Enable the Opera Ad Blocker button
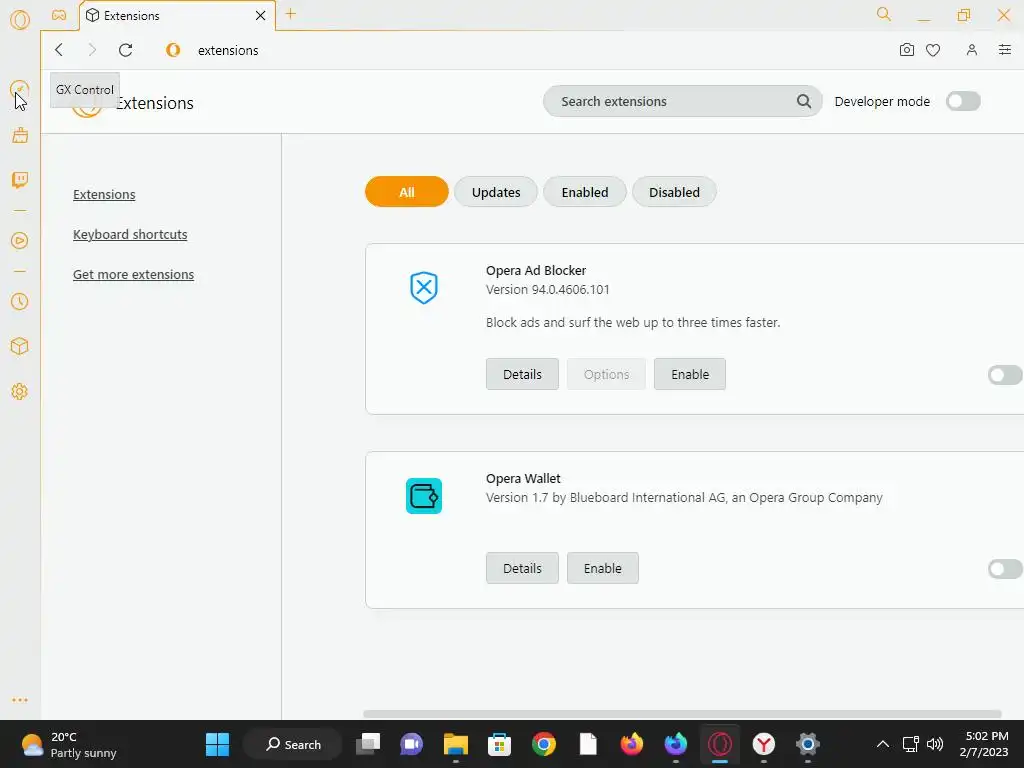1024x768 pixels. point(690,374)
